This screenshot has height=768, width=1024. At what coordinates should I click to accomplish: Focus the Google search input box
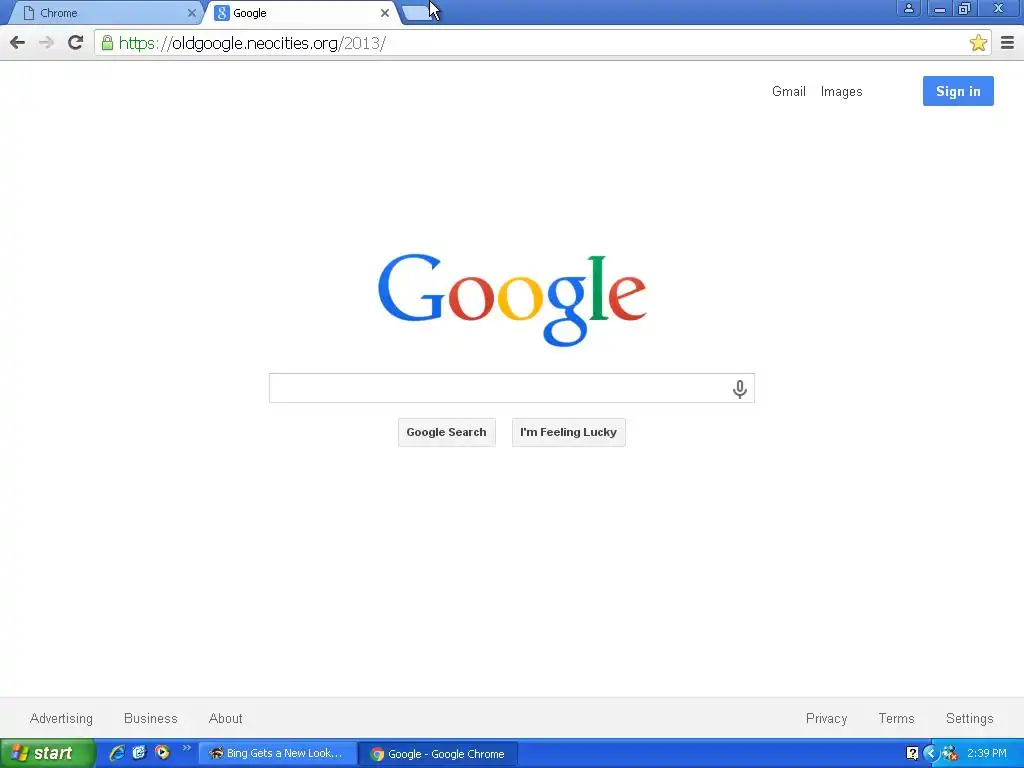coord(511,389)
